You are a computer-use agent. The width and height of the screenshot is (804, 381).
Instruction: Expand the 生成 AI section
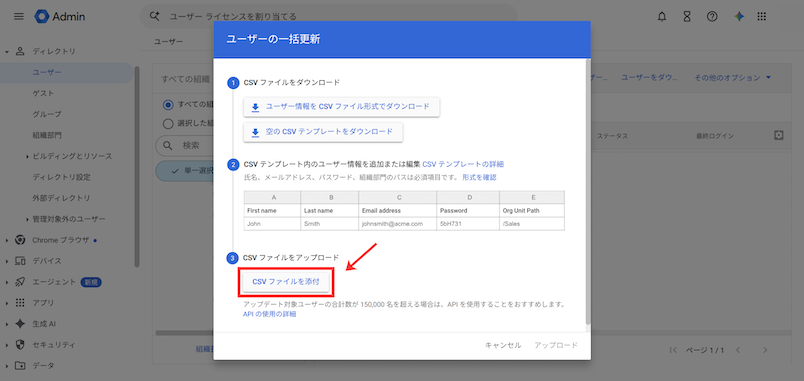7,324
